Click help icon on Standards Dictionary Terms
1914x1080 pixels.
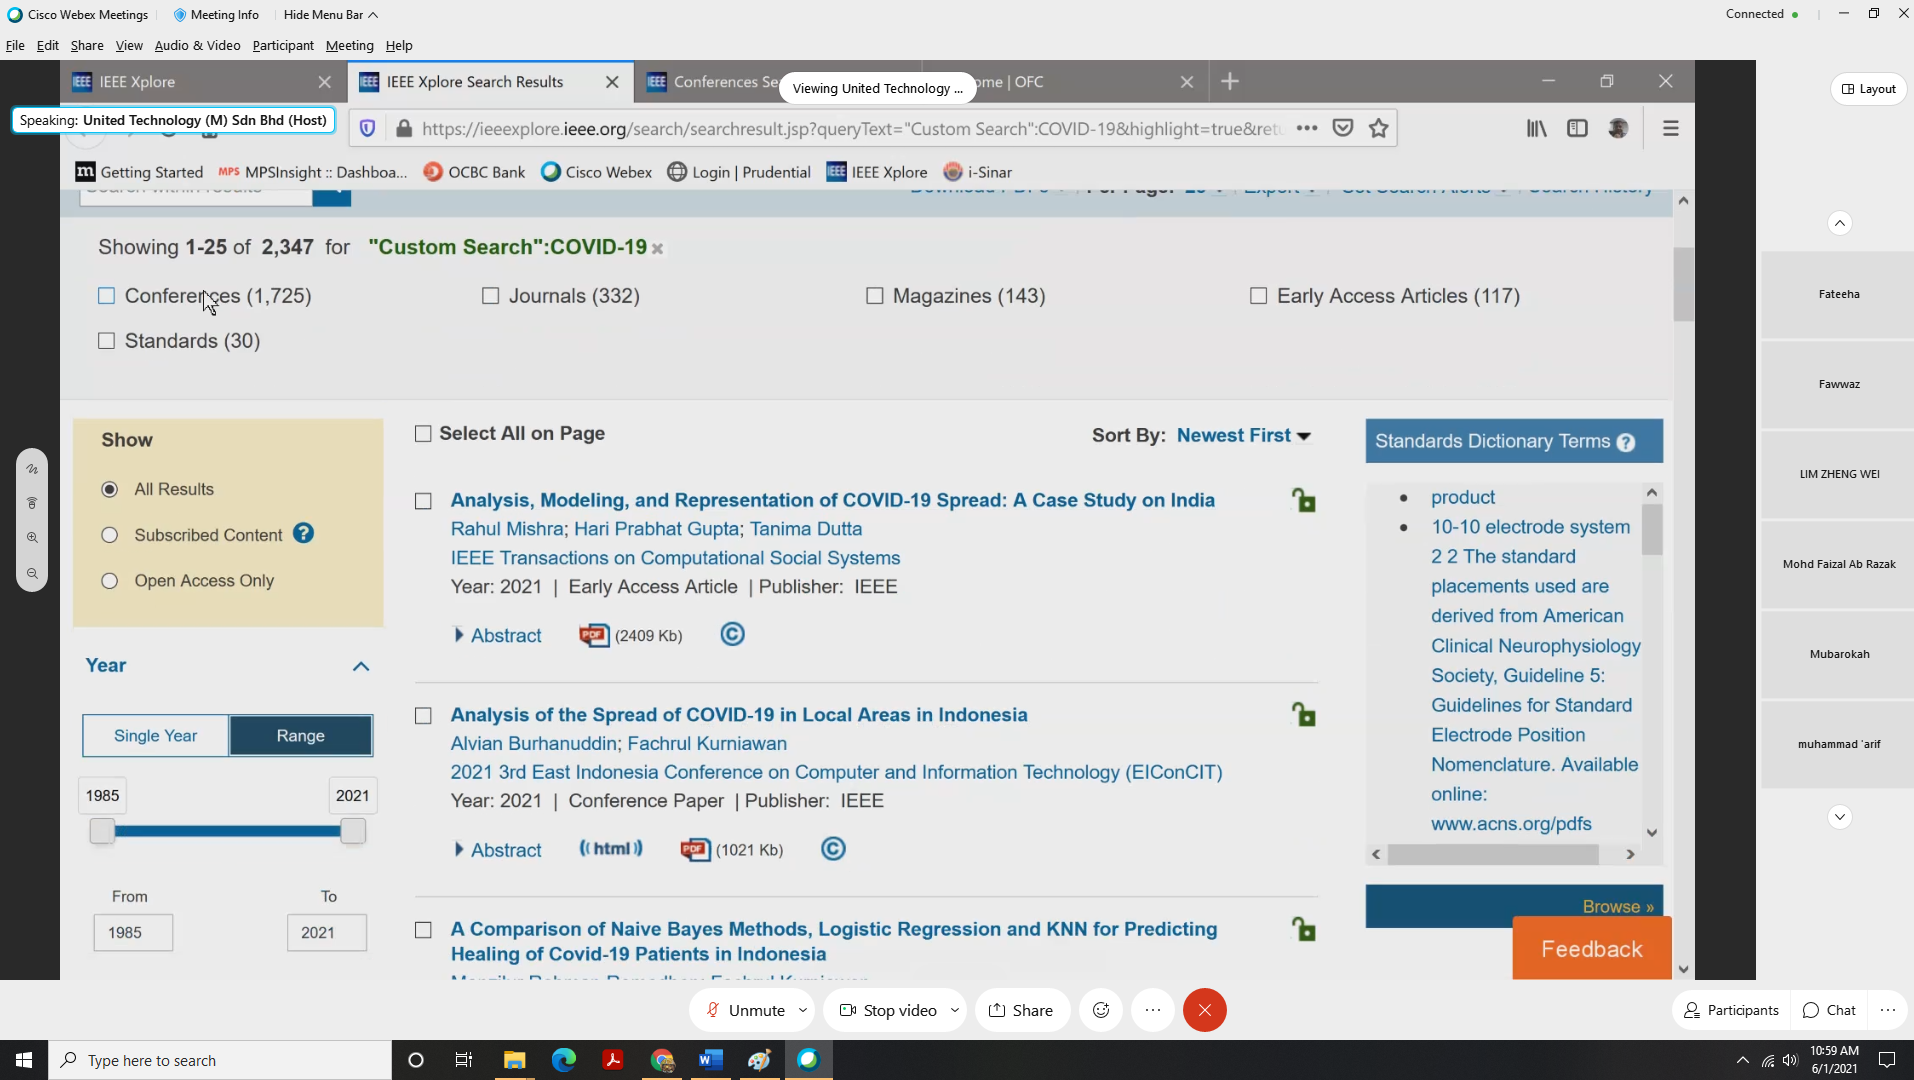click(x=1626, y=442)
